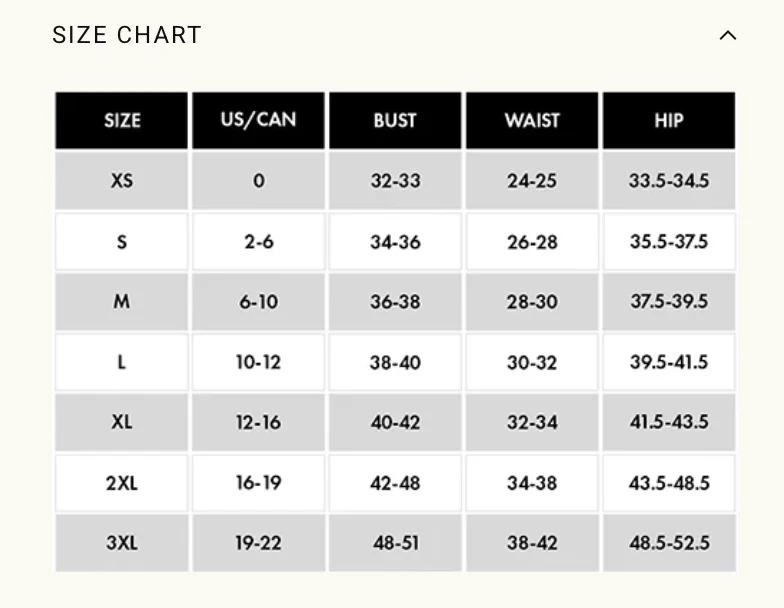The image size is (784, 608).
Task: Select the XS size cell
Action: 122,180
